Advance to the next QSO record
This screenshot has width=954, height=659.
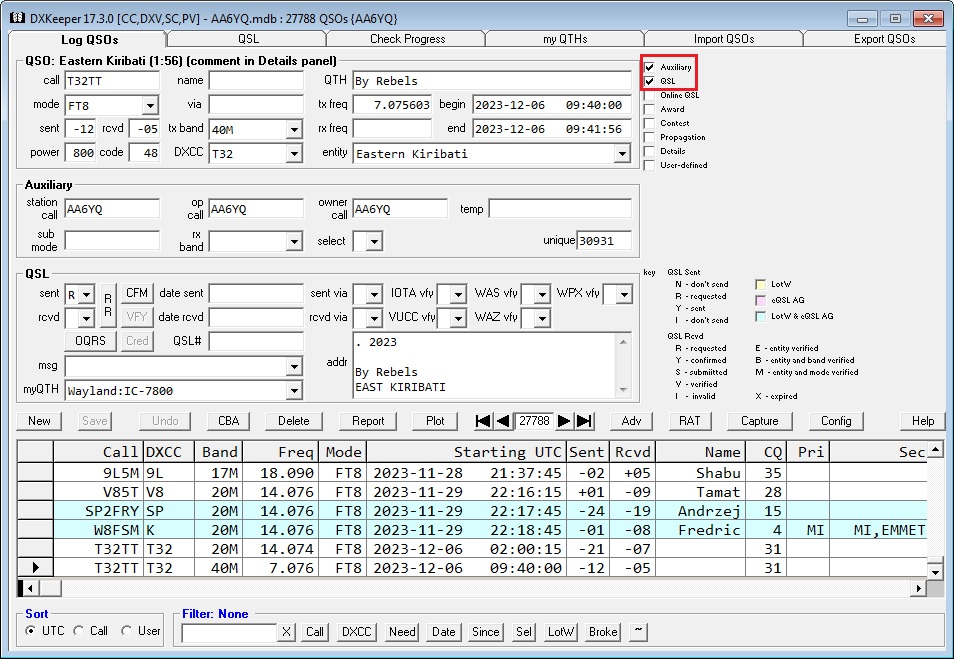tap(565, 421)
